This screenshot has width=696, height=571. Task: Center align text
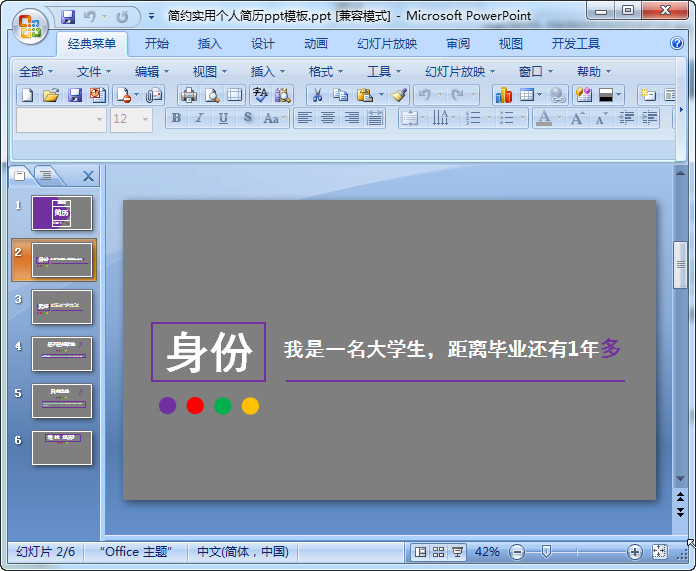click(328, 118)
